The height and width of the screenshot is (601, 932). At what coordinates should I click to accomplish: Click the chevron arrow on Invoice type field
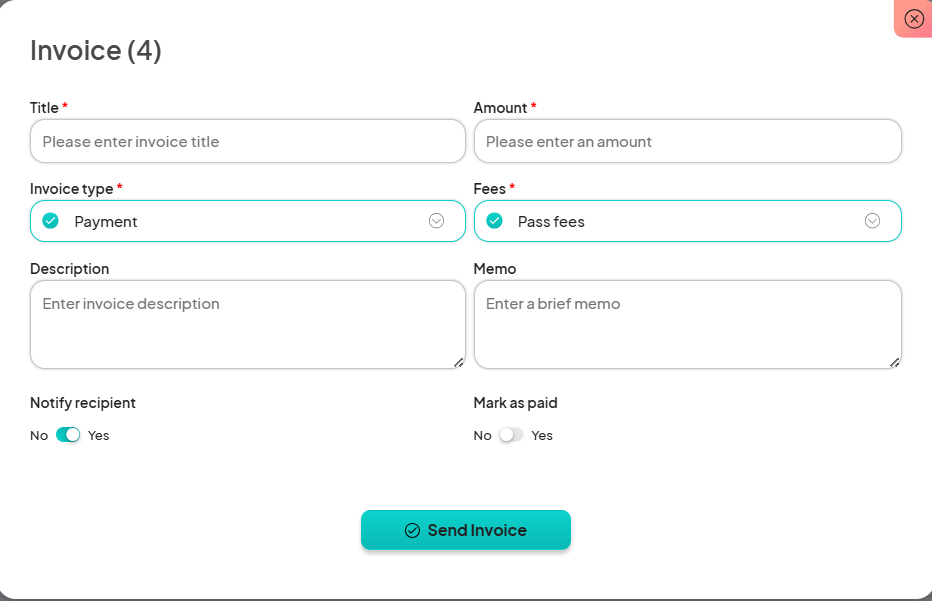[x=436, y=220]
